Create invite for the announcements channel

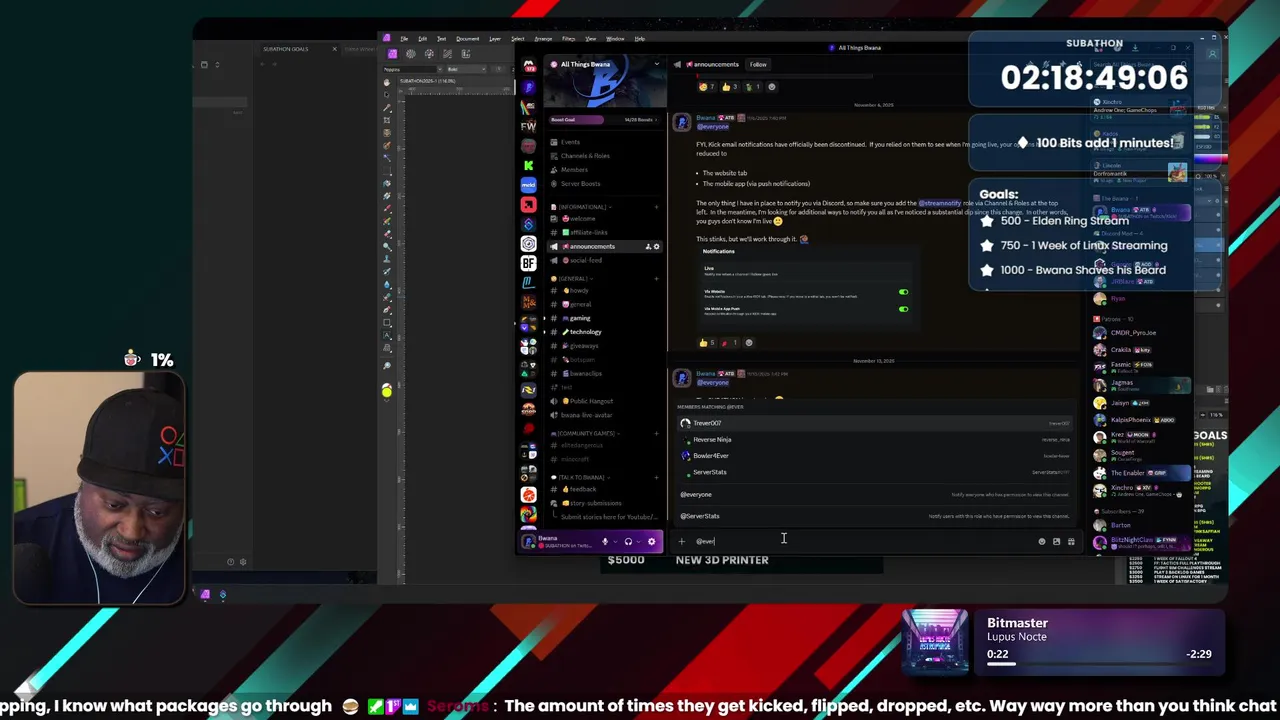[648, 246]
